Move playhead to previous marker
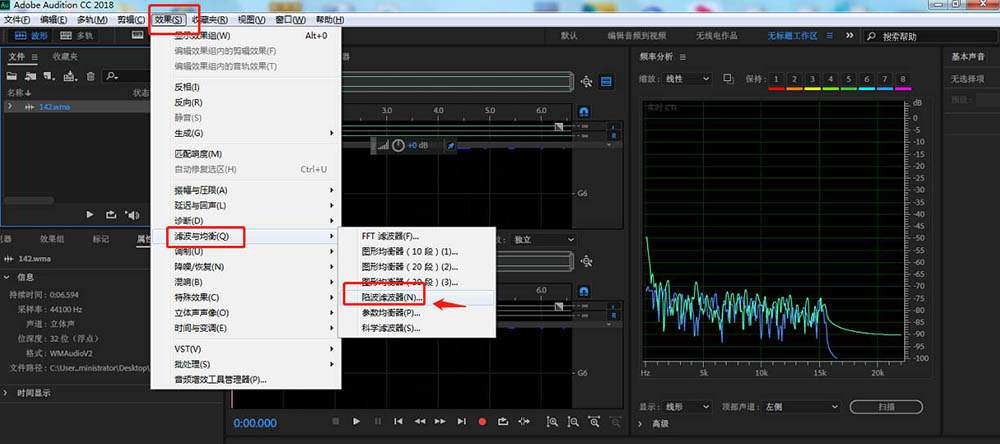This screenshot has height=444, width=1000. pyautogui.click(x=398, y=421)
